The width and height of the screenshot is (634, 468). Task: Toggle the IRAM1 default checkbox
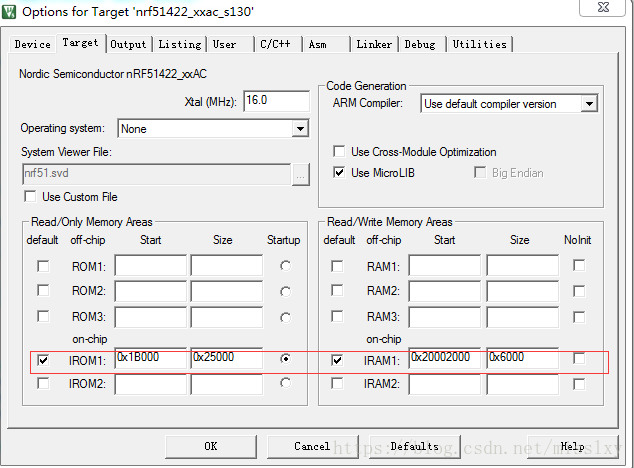coord(337,360)
